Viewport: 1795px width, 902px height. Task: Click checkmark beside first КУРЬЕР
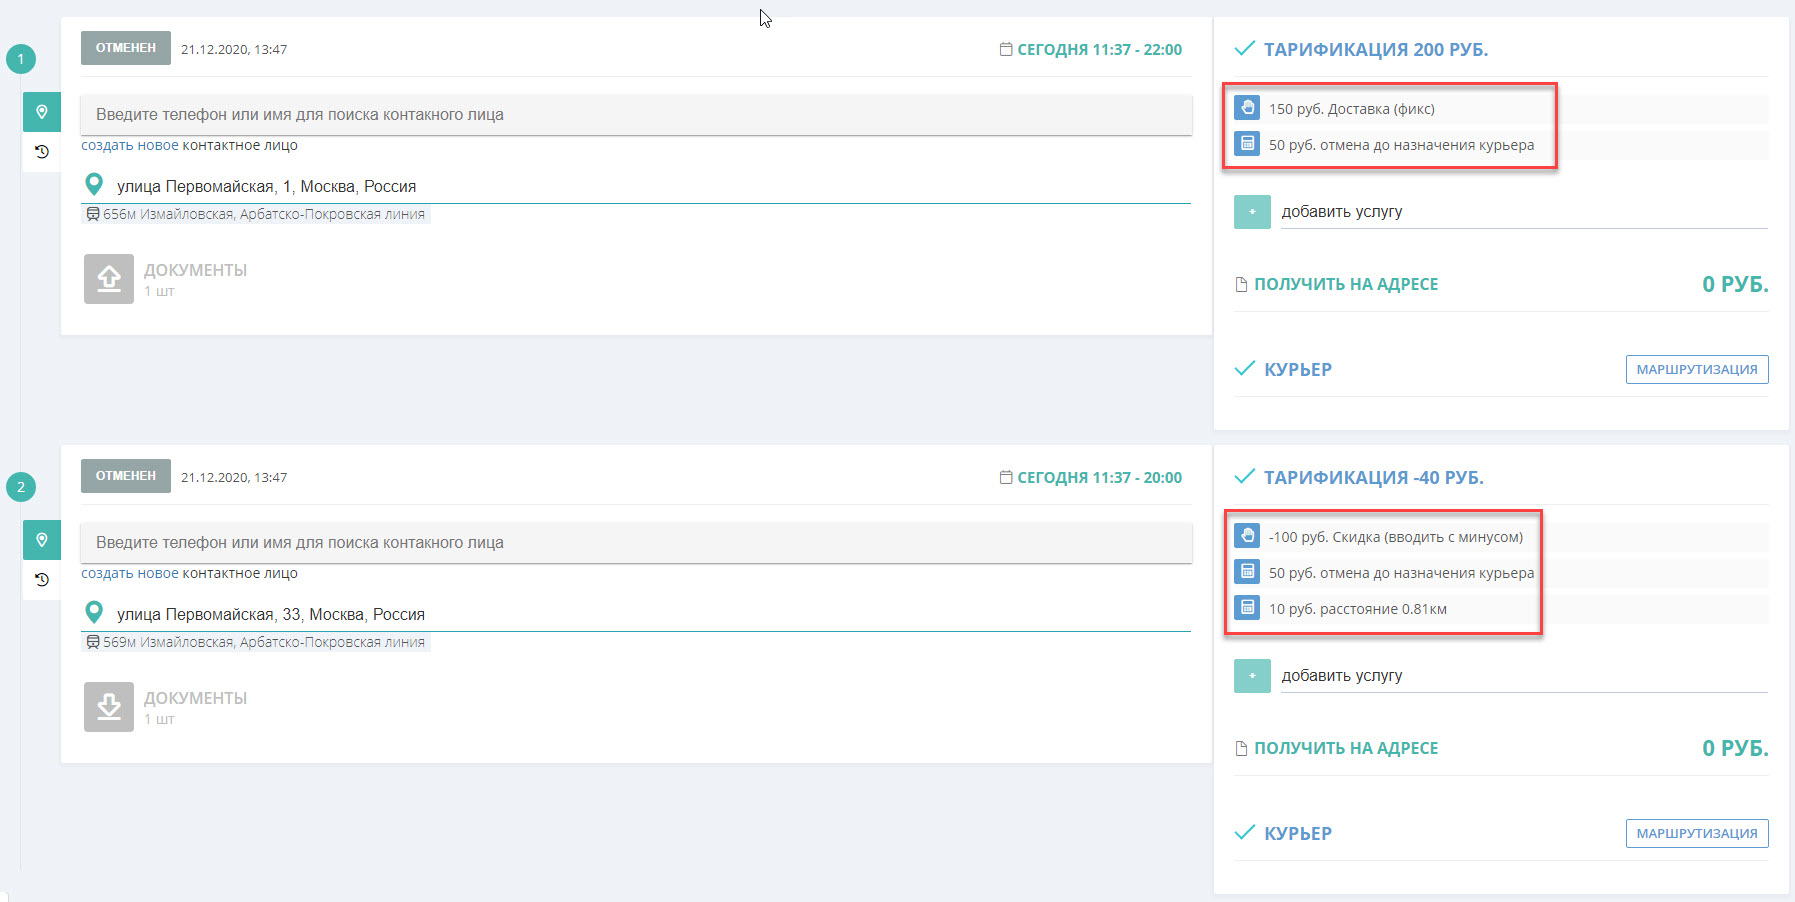coord(1245,368)
